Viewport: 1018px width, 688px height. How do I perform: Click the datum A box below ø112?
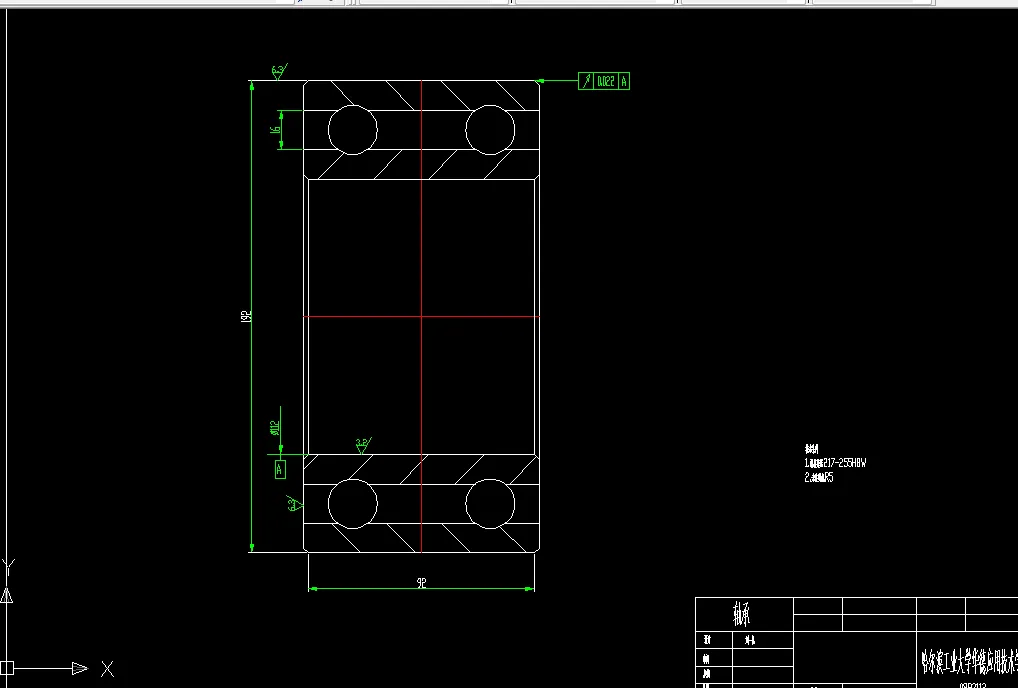click(x=280, y=469)
